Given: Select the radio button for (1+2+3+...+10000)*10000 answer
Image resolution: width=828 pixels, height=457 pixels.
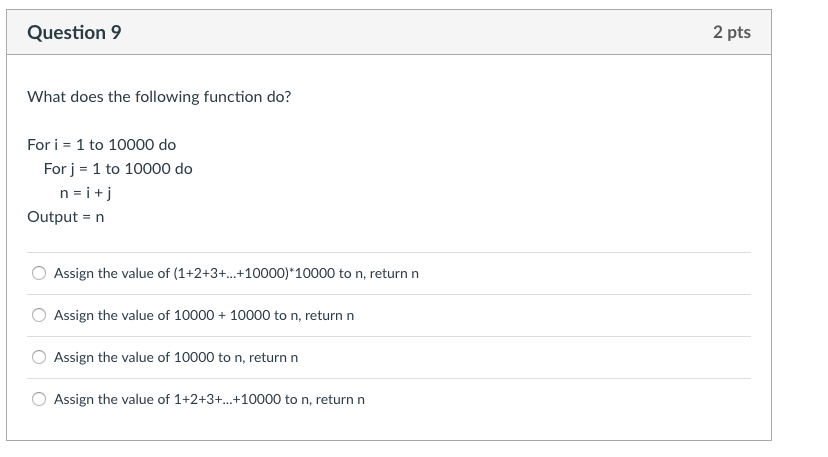Looking at the screenshot, I should tap(39, 273).
